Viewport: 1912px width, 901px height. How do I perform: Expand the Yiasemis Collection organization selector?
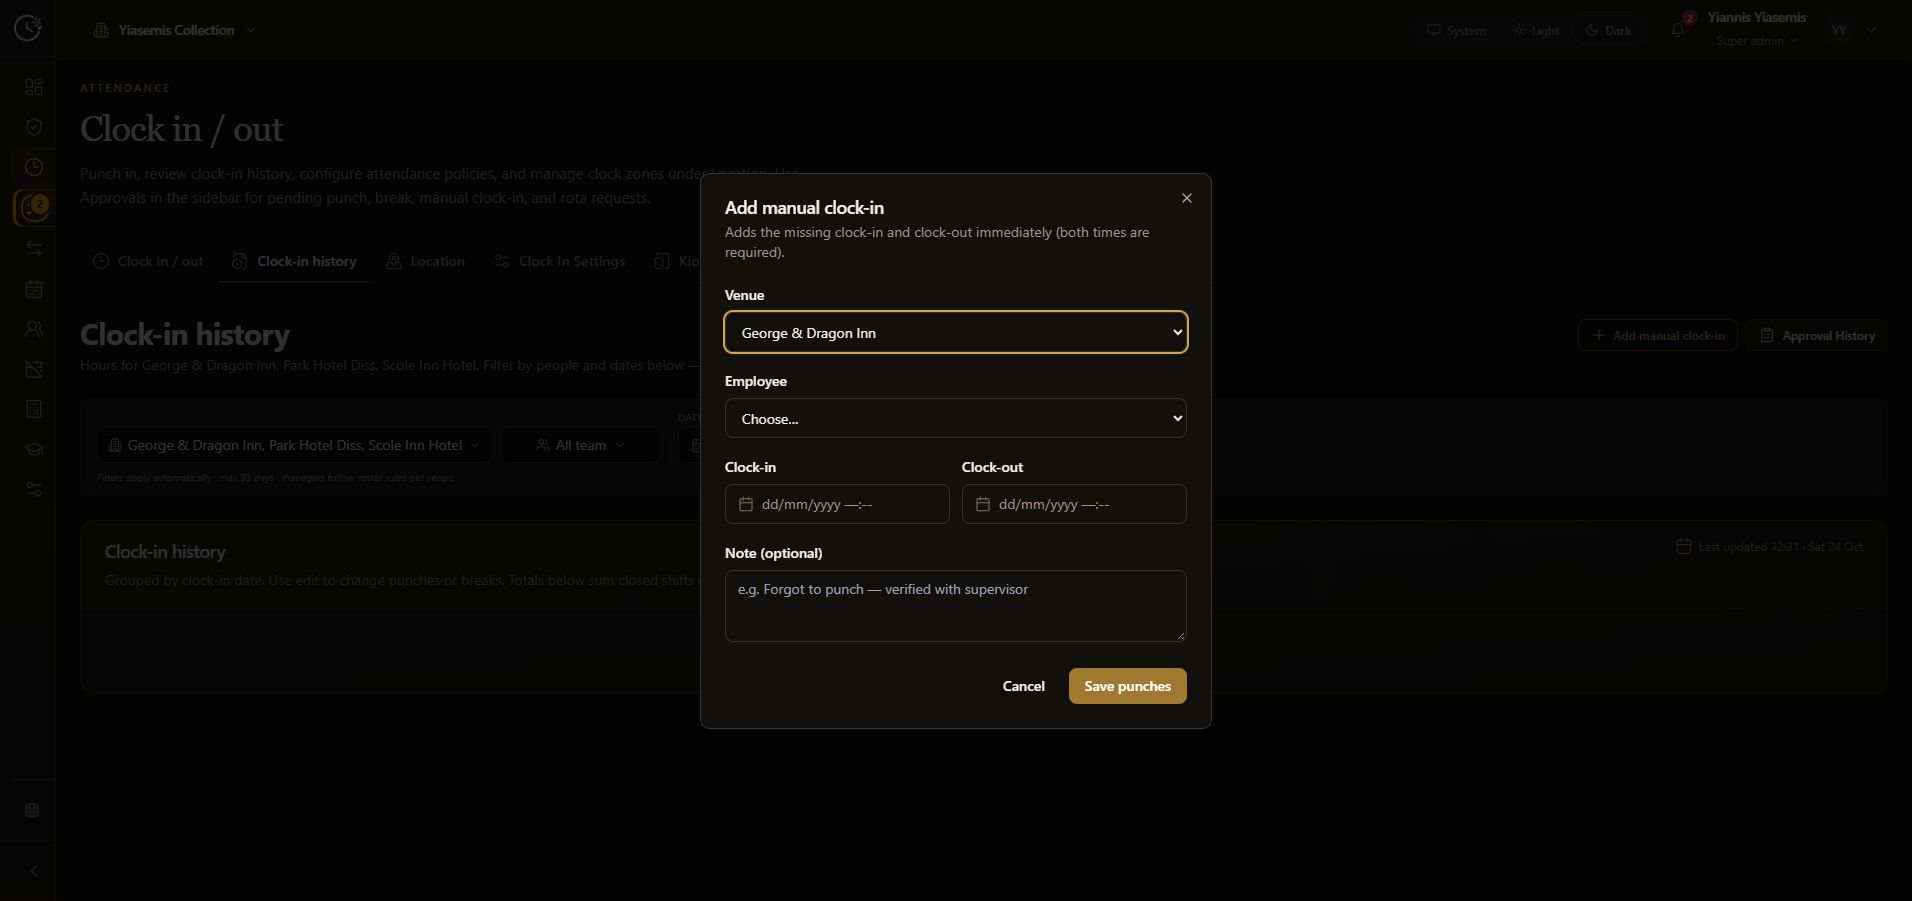tap(175, 30)
